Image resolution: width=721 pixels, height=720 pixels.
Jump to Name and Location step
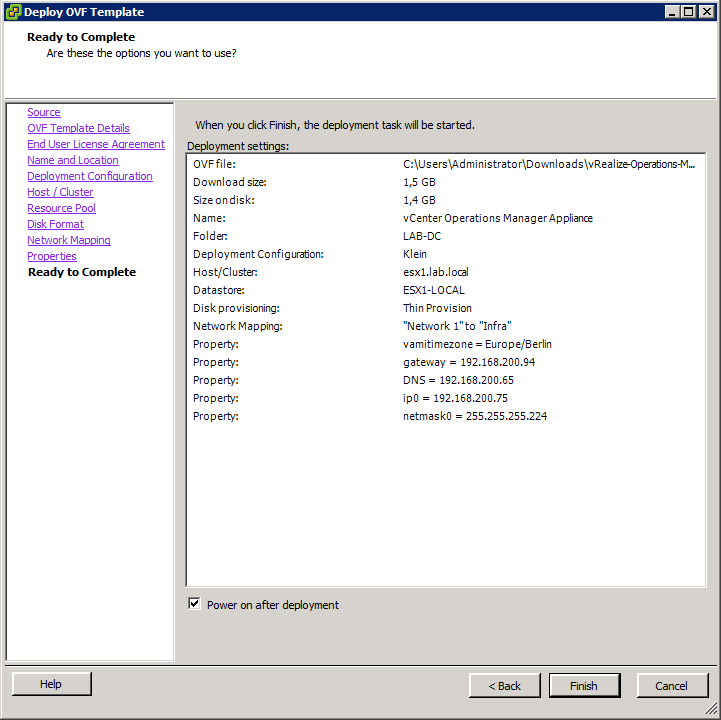[x=73, y=160]
